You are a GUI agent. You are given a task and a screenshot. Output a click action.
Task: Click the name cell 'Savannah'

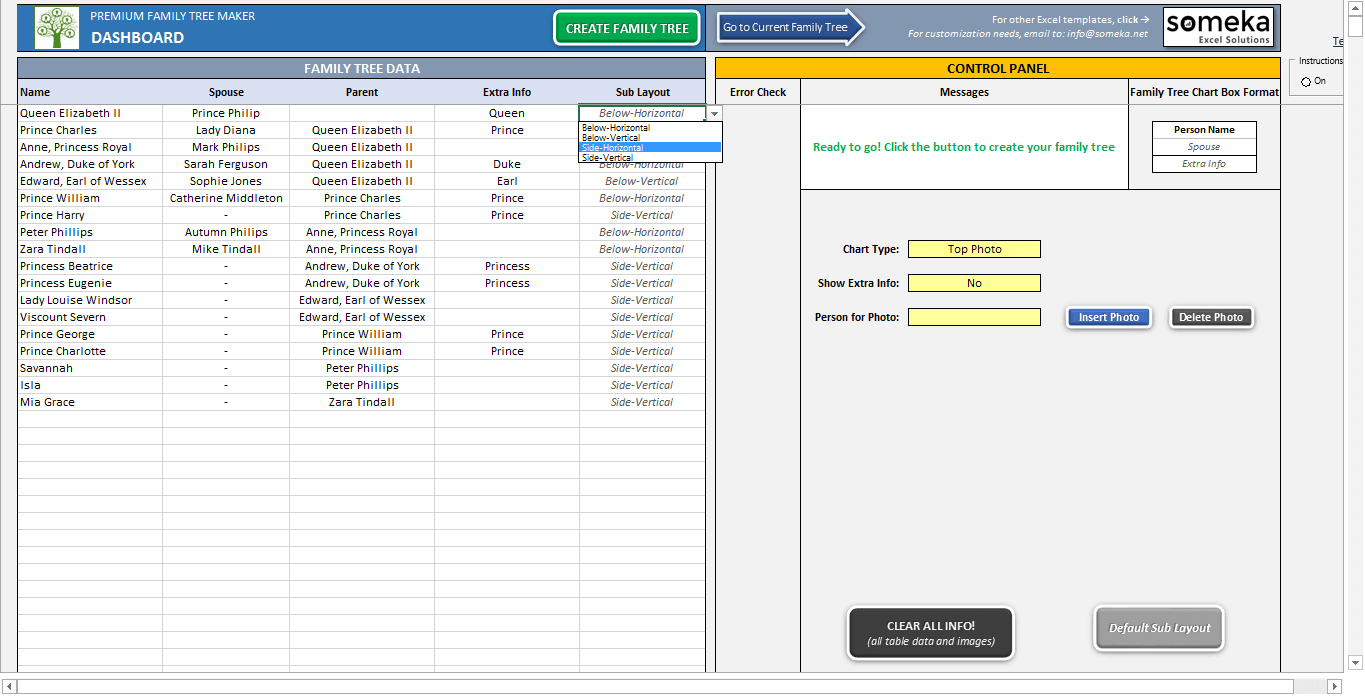coord(90,368)
